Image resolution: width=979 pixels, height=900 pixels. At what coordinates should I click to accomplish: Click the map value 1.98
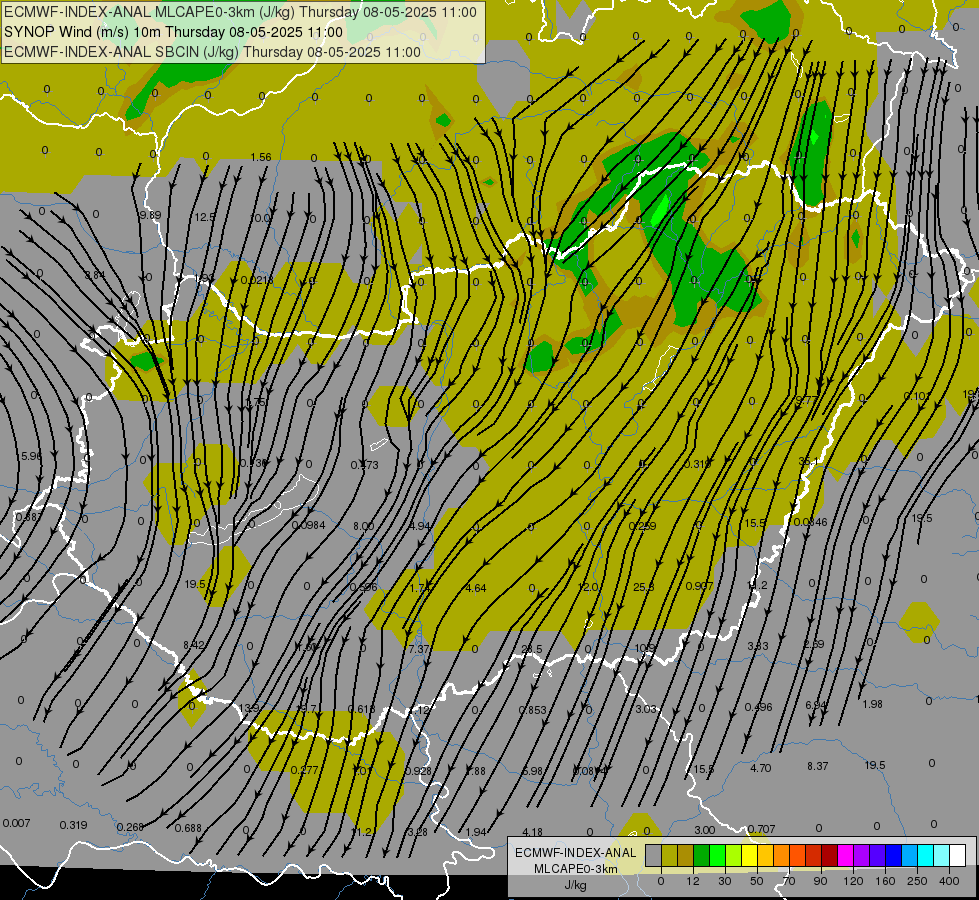(x=872, y=705)
